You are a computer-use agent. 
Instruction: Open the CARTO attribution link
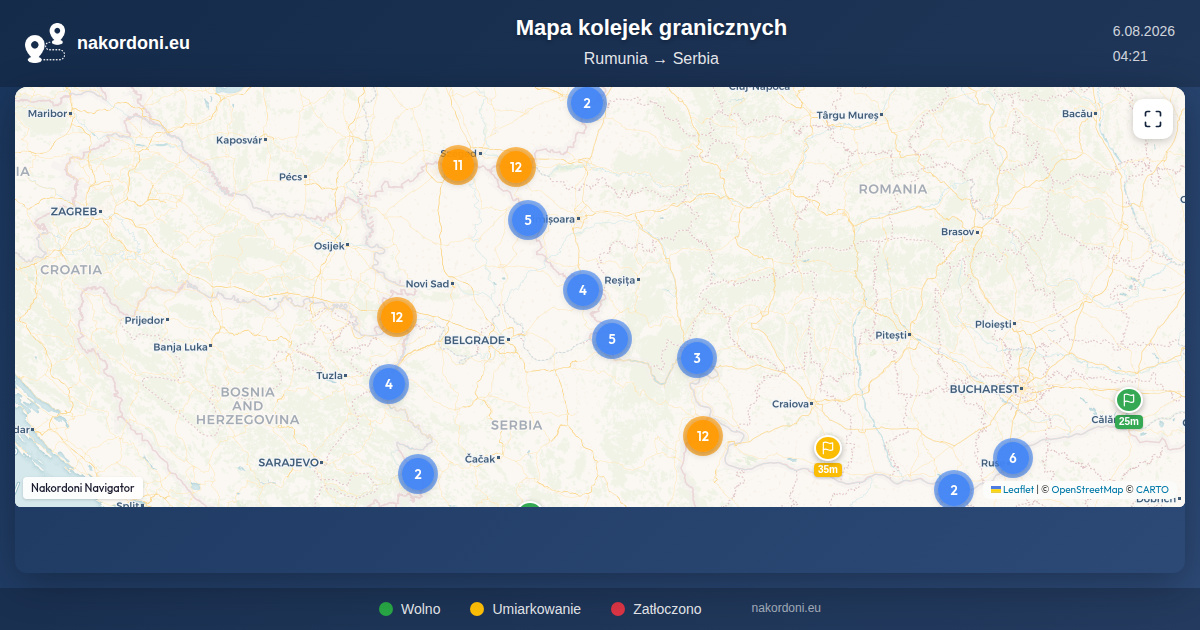(1152, 490)
